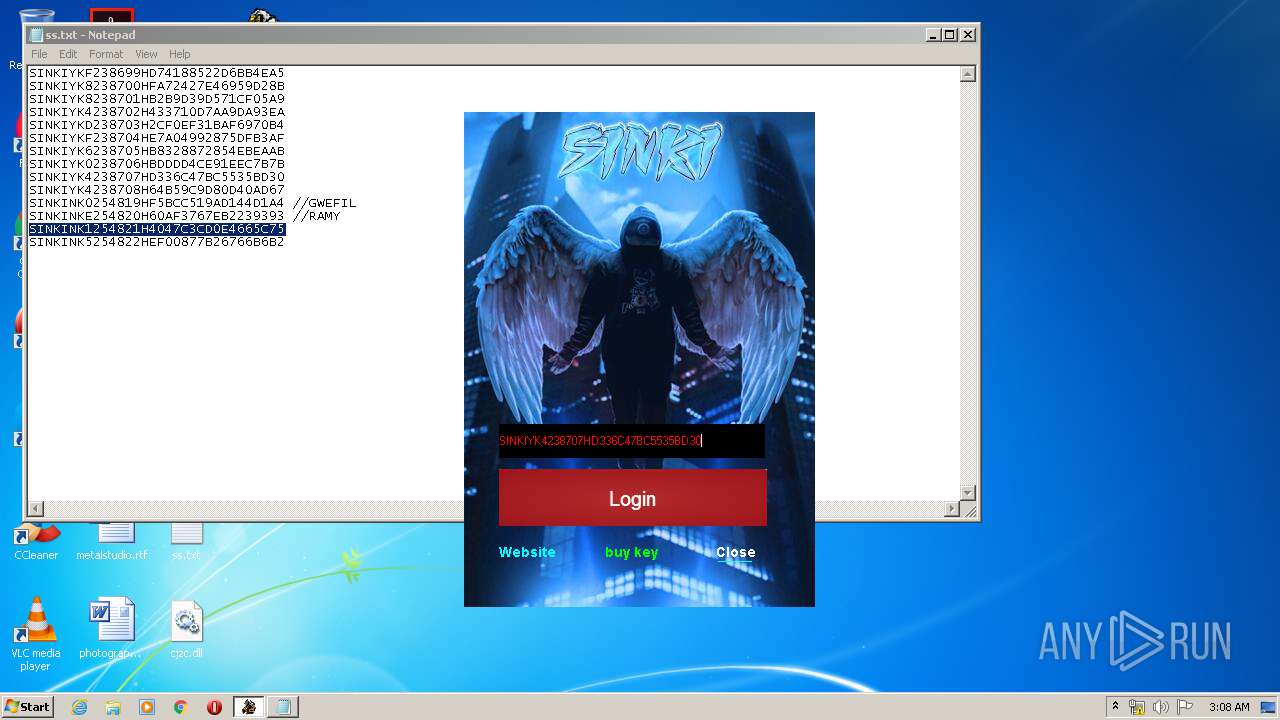Click the key input field in the Sinki login window
Screen dimensions: 1280x720
coord(631,441)
